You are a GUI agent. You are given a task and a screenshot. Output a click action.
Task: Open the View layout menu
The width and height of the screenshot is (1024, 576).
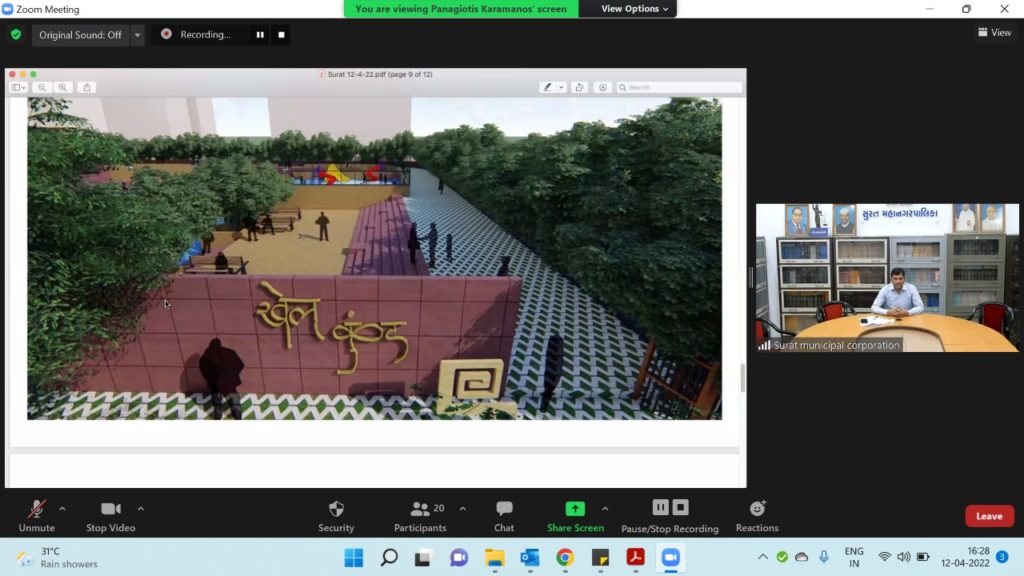(x=994, y=33)
